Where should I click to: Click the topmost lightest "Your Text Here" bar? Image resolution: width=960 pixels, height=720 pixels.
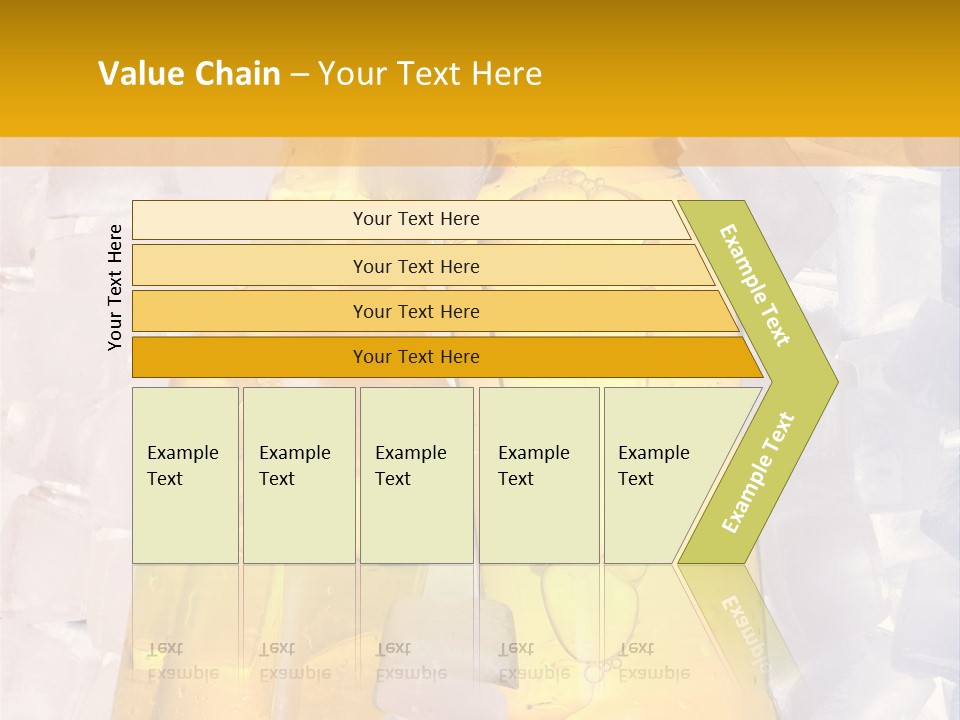pos(415,219)
